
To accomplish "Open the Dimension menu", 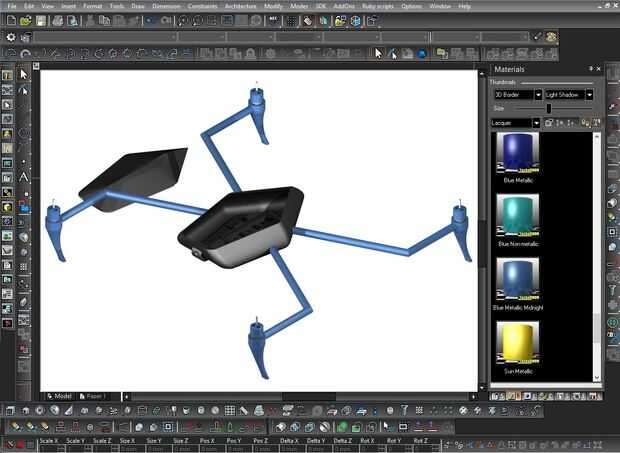I will pos(166,6).
